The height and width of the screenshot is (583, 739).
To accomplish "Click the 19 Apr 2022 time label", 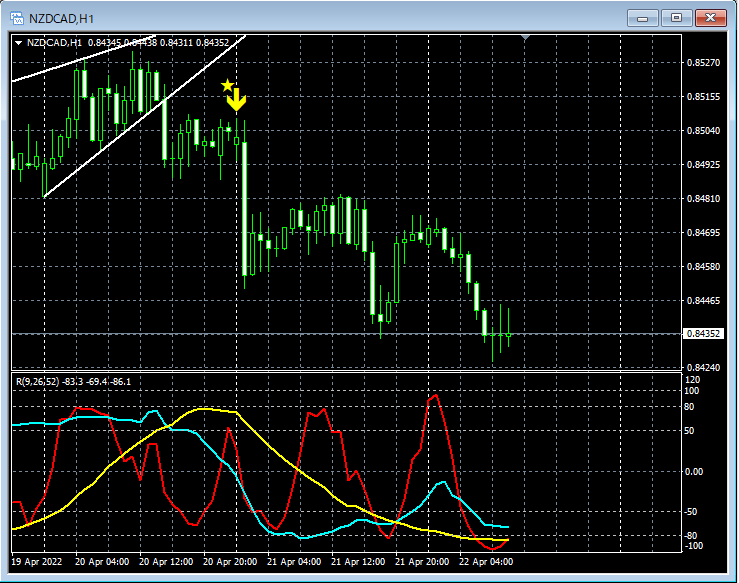I will [36, 562].
